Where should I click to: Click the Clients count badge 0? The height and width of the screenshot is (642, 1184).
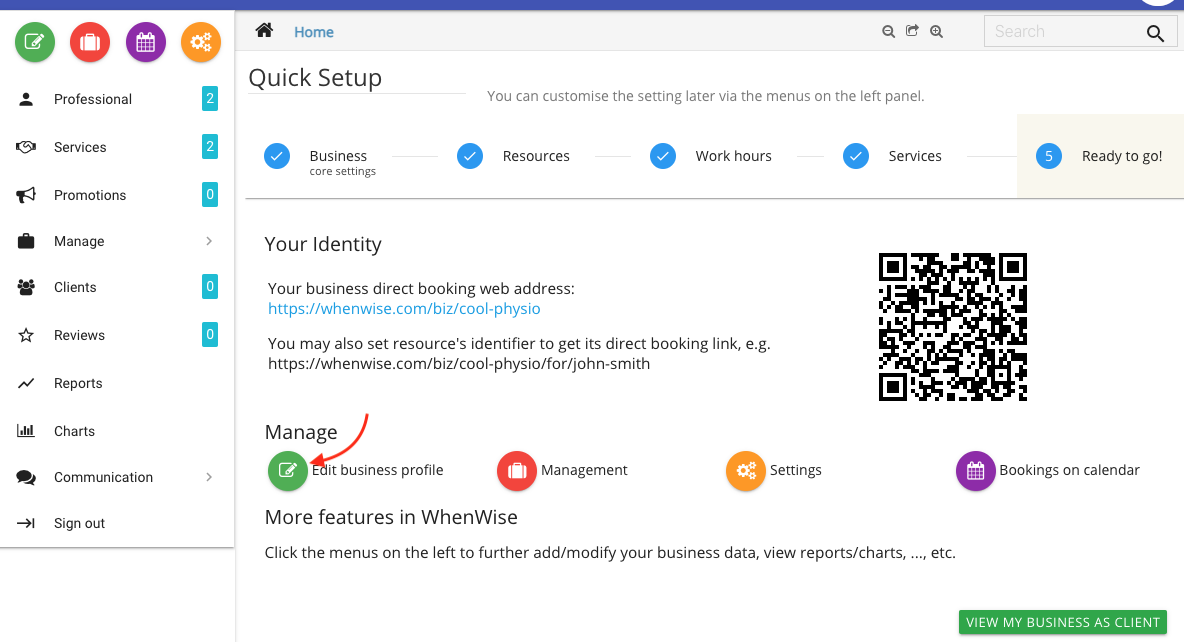210,287
